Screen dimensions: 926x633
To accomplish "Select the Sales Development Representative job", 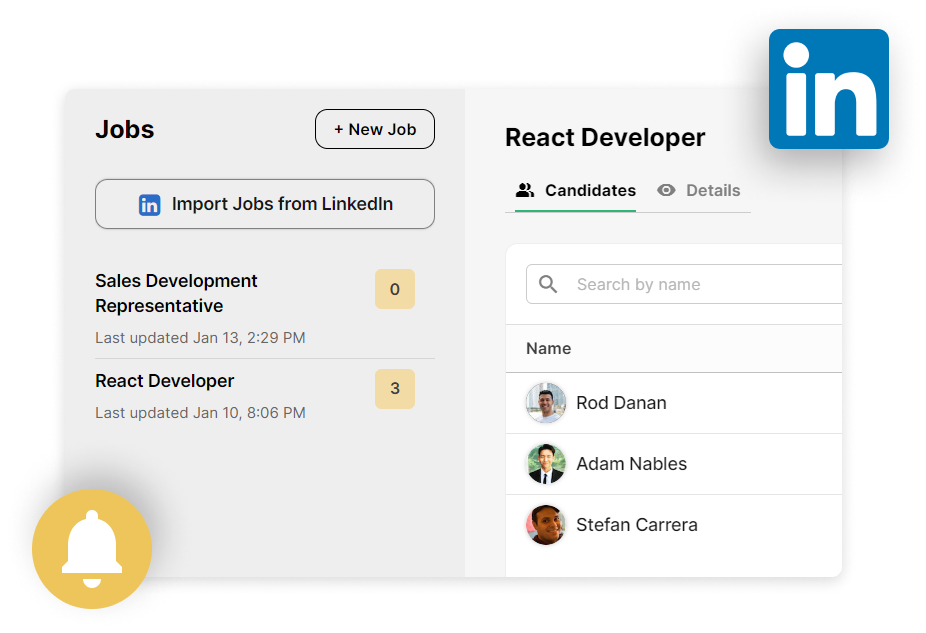I will coord(177,293).
